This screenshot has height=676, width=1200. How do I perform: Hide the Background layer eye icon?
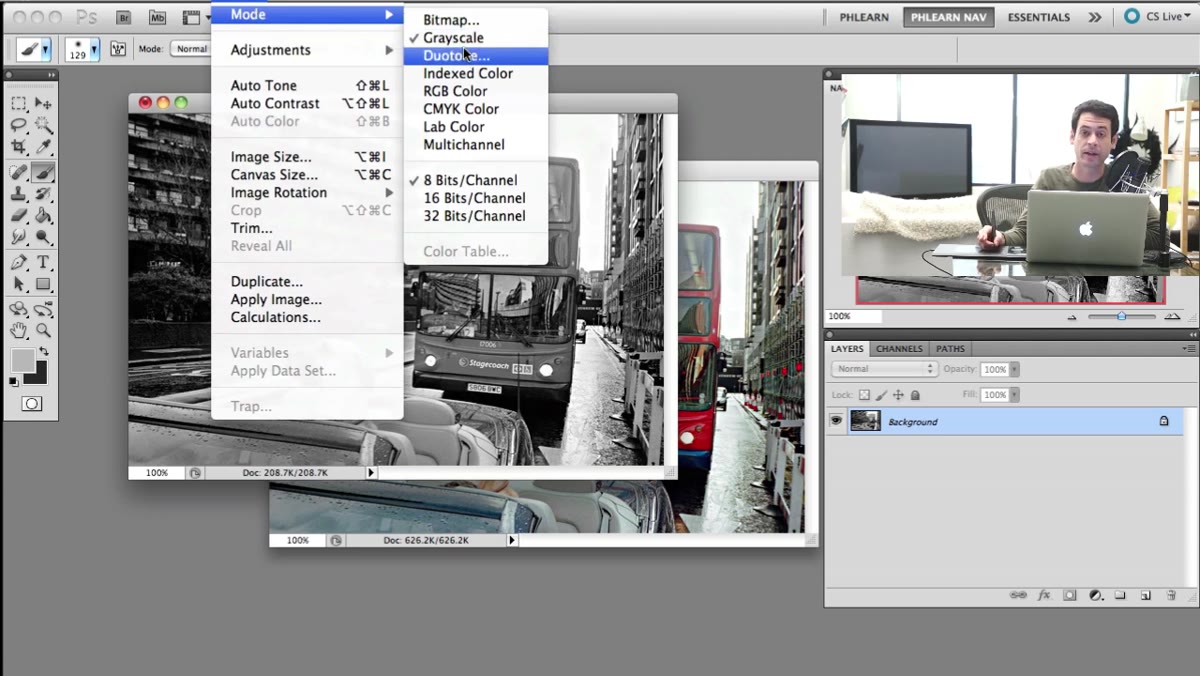836,421
